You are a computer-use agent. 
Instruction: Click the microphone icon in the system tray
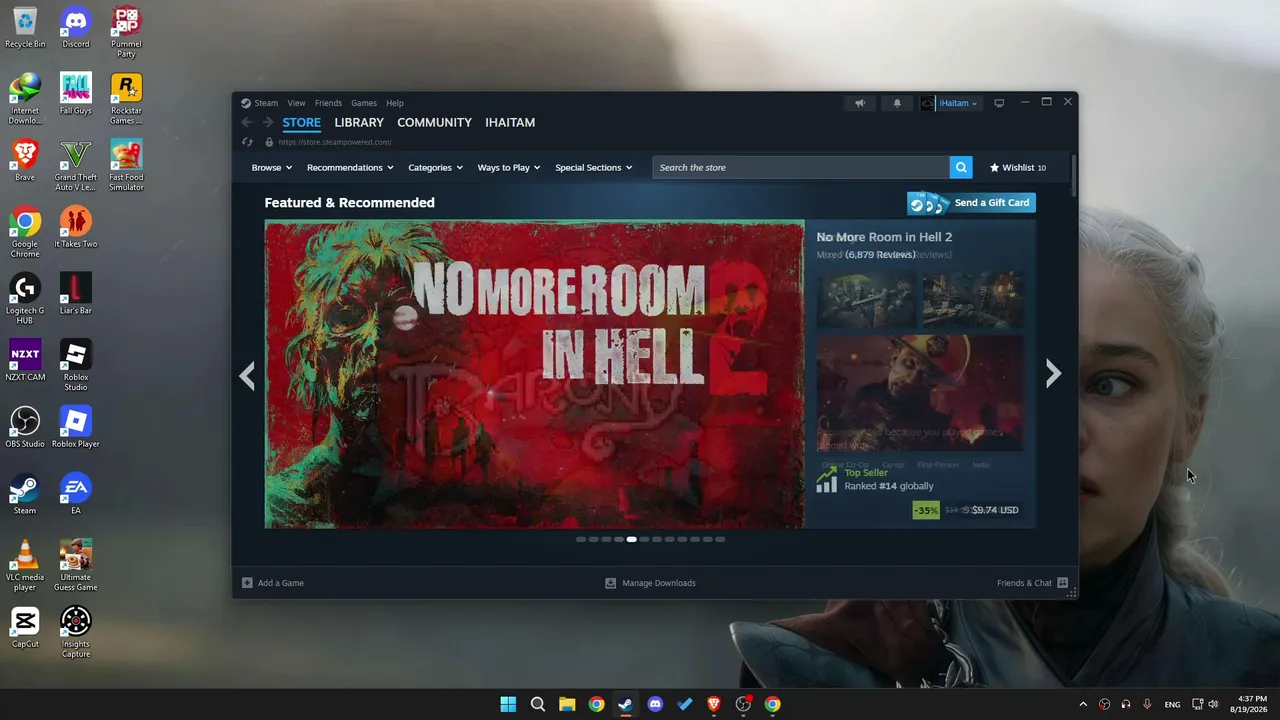pyautogui.click(x=1147, y=704)
